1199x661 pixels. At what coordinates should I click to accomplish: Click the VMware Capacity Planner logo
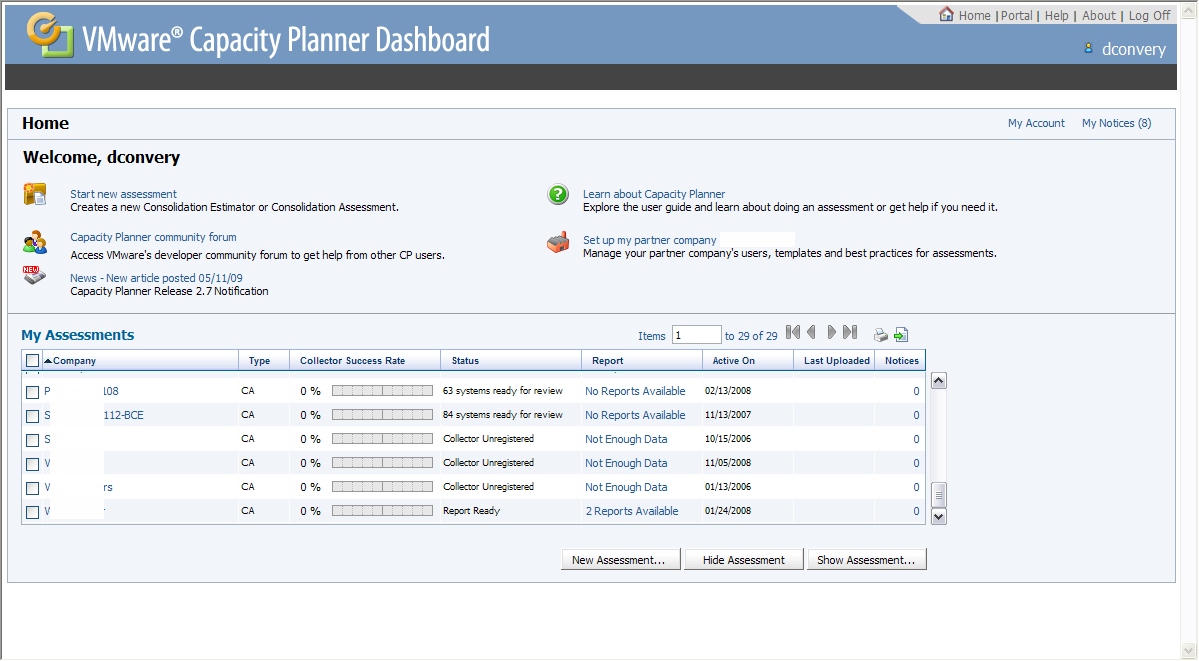click(50, 35)
